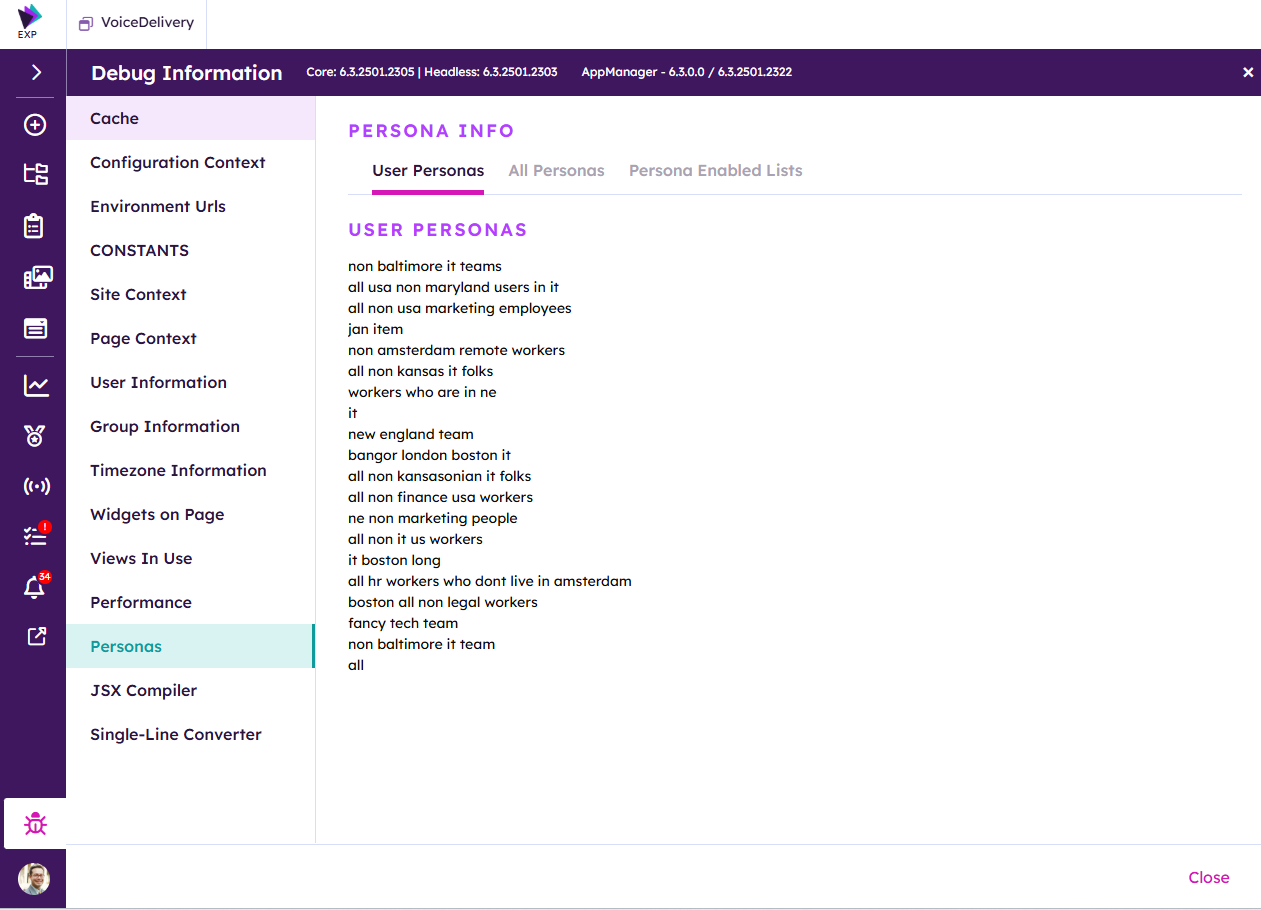Viewport: 1261px width, 910px height.
Task: Switch to the All Personas tab
Action: coord(556,171)
